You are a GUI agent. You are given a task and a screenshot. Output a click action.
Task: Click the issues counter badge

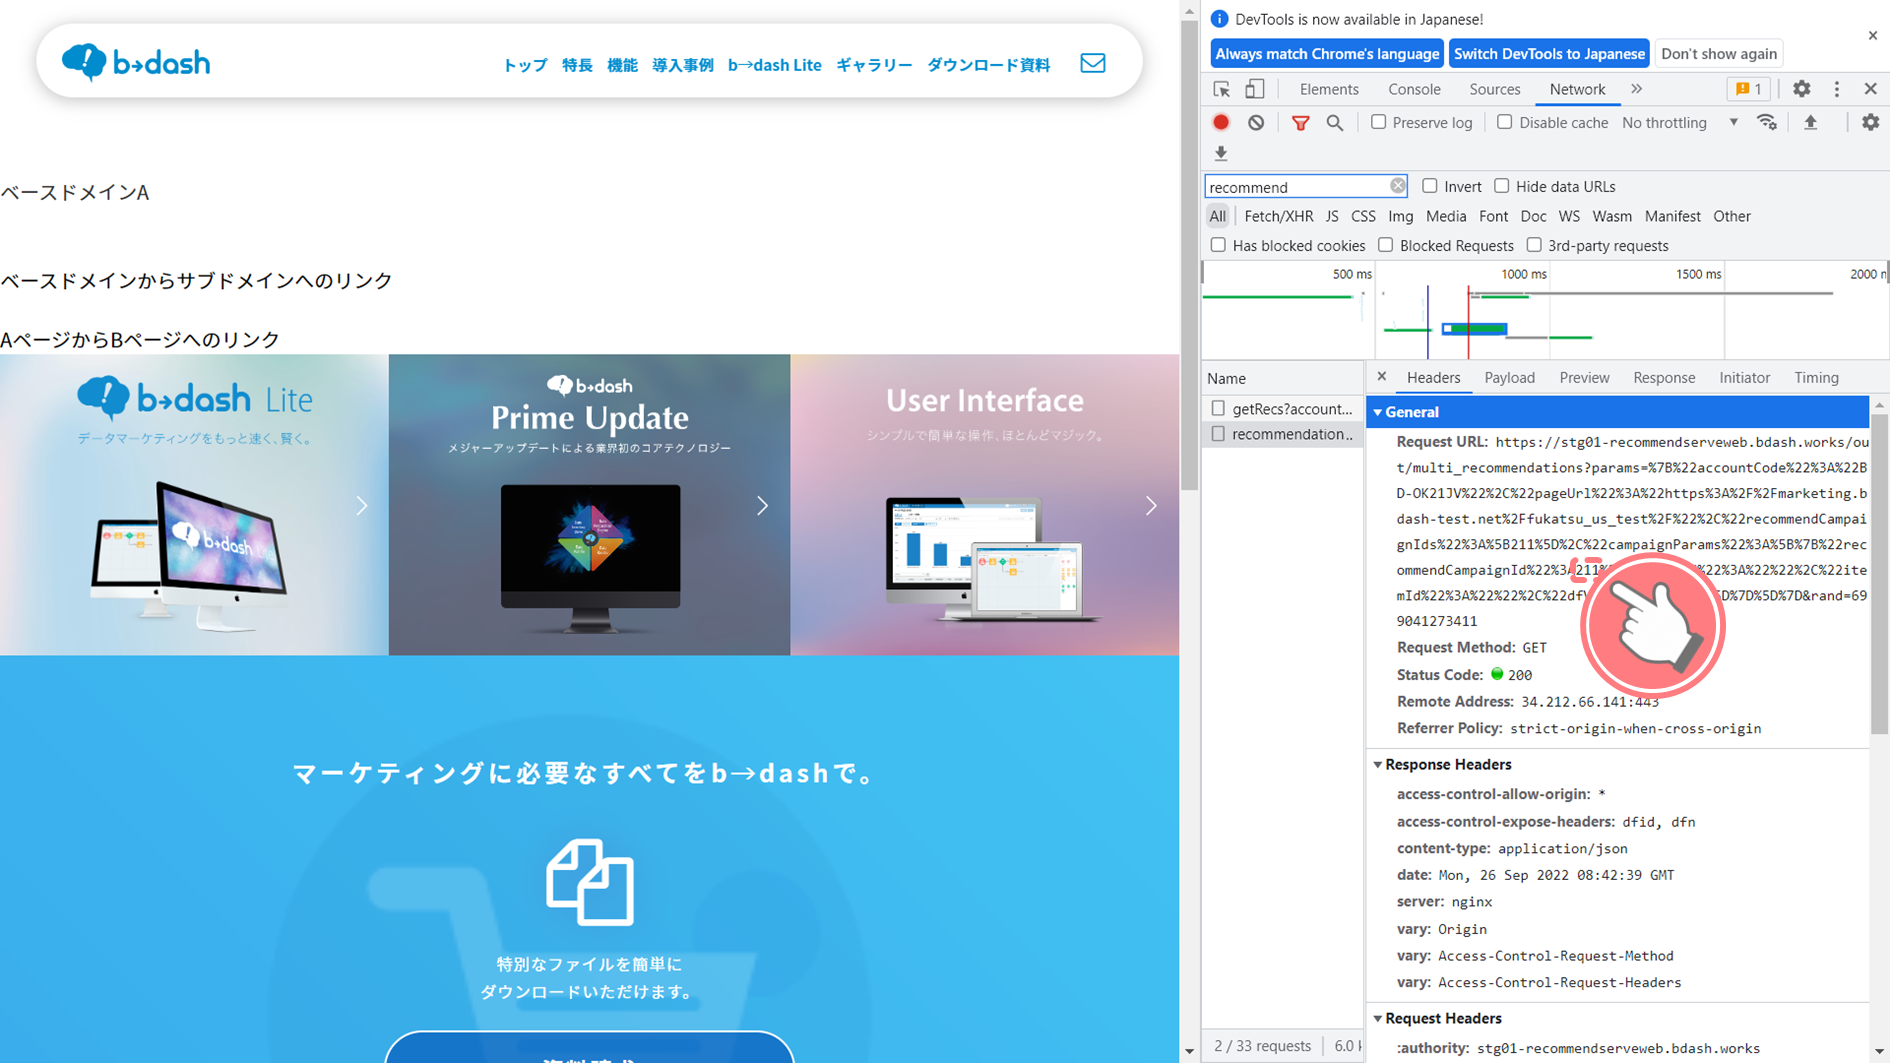pos(1749,89)
